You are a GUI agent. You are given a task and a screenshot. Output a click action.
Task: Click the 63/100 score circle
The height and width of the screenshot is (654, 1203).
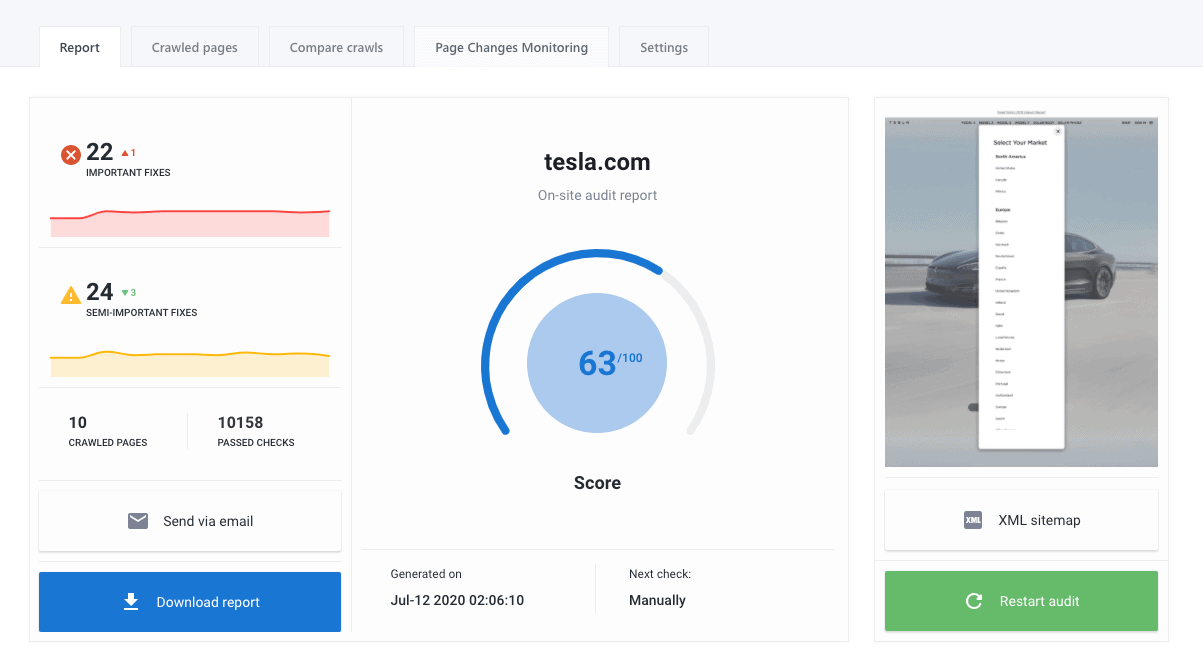pos(597,363)
